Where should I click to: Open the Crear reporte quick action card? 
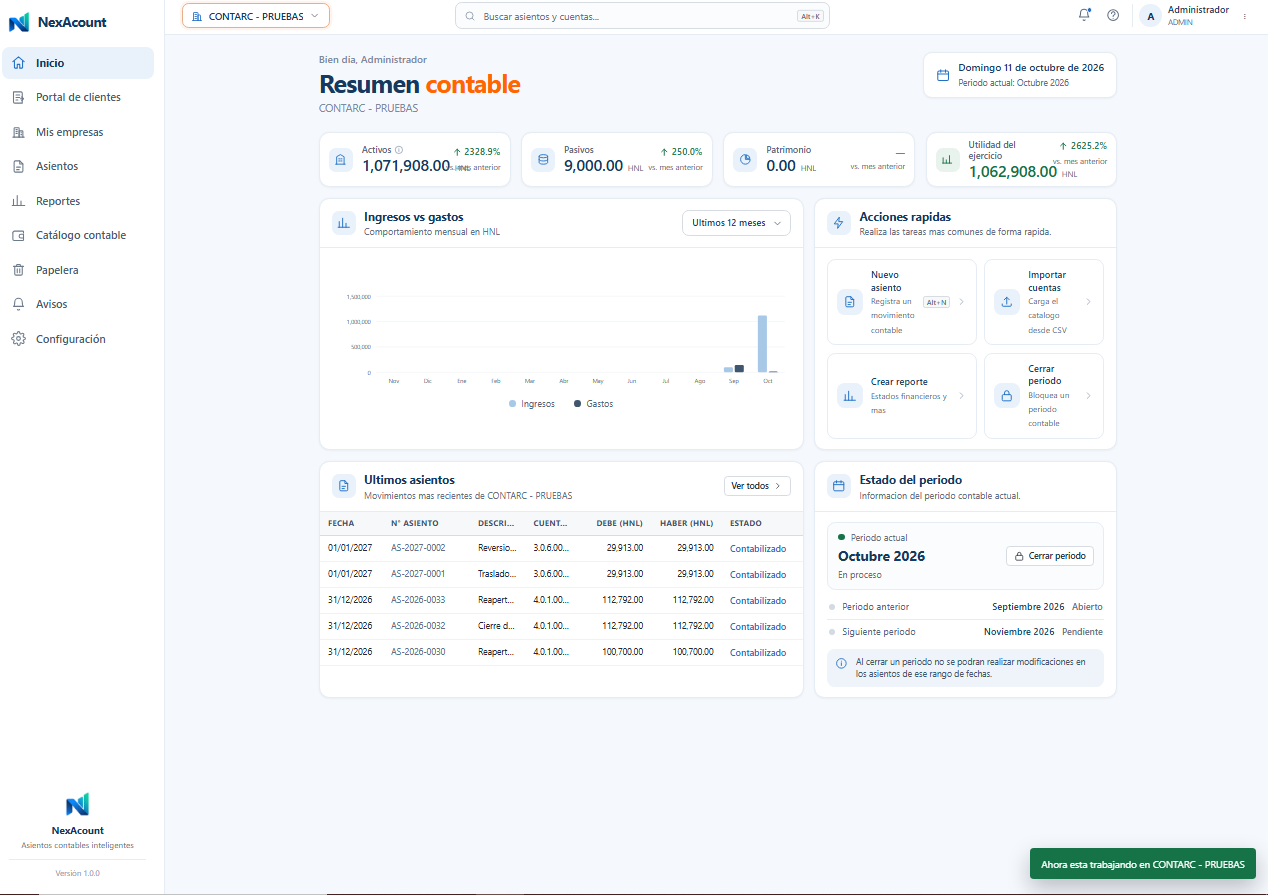pos(902,396)
